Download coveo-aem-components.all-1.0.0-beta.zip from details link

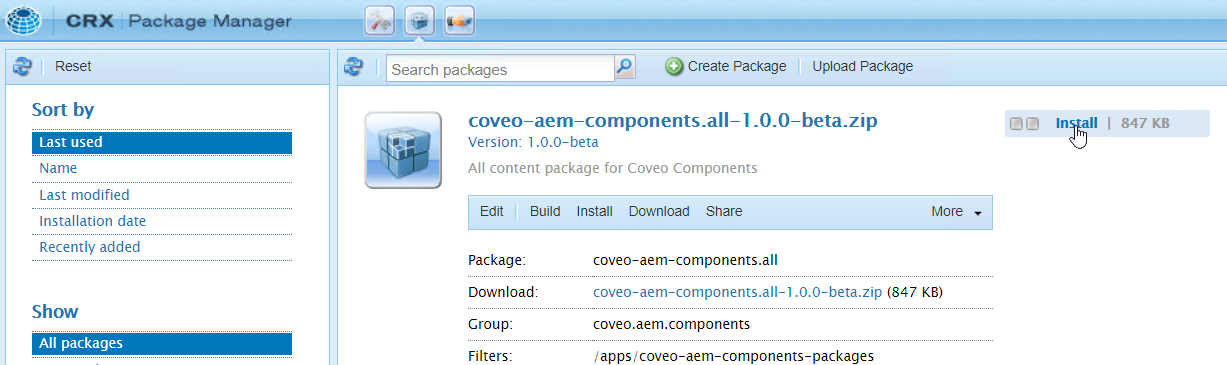click(x=737, y=293)
